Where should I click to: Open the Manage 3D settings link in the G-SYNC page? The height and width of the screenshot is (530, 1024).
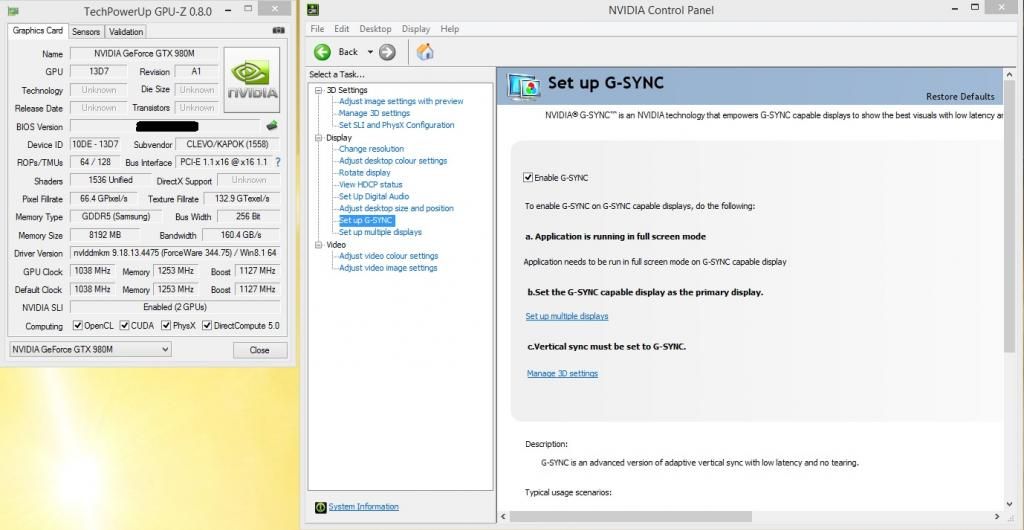[562, 373]
